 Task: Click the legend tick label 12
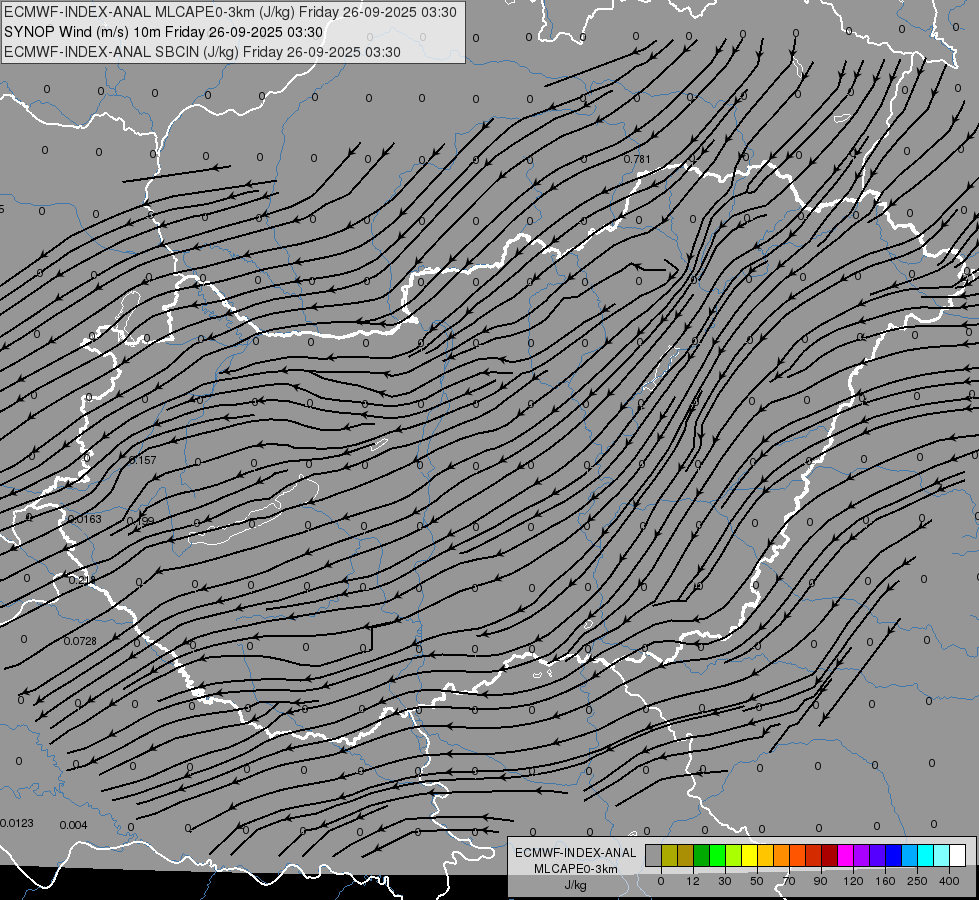(693, 881)
